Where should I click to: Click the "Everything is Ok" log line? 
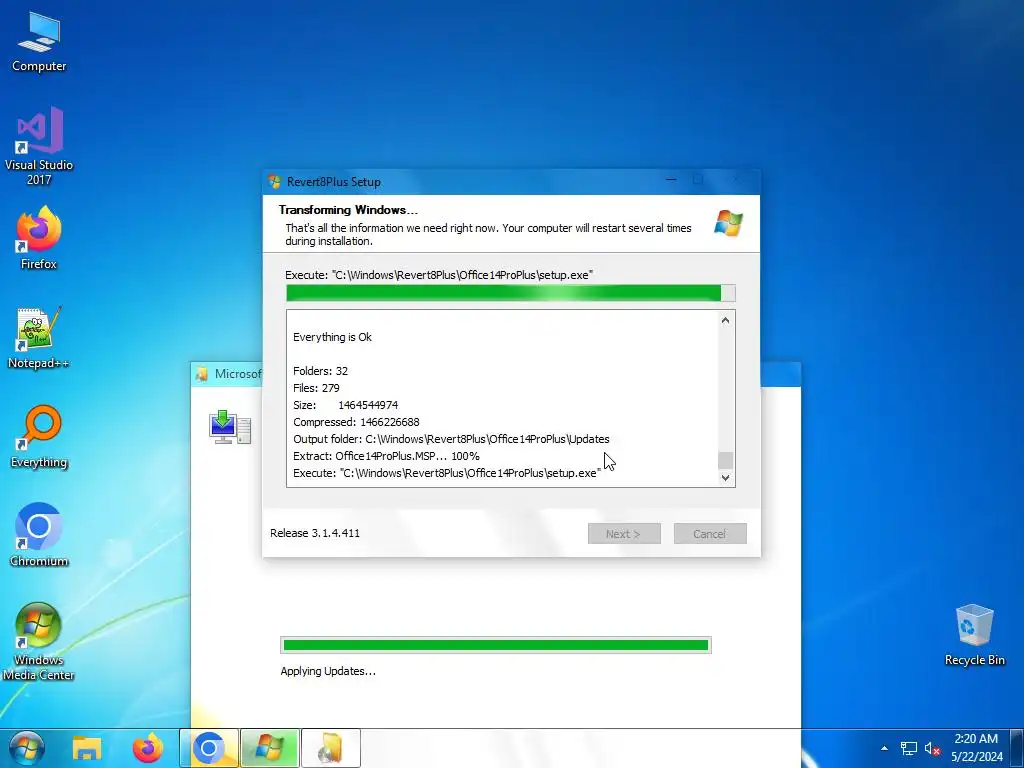coord(332,337)
